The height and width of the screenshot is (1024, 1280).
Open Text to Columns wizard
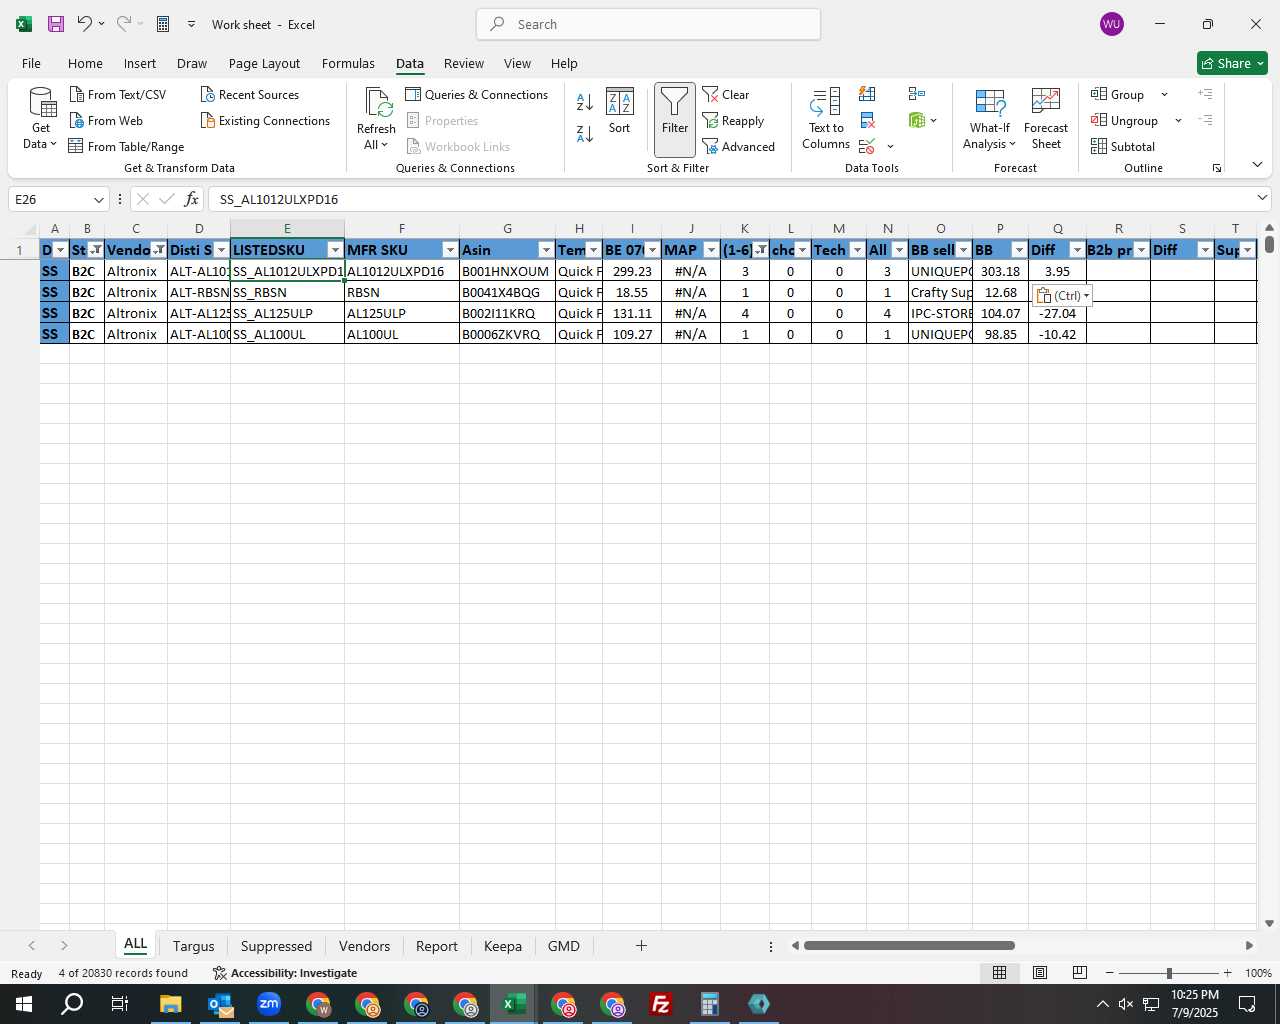826,119
